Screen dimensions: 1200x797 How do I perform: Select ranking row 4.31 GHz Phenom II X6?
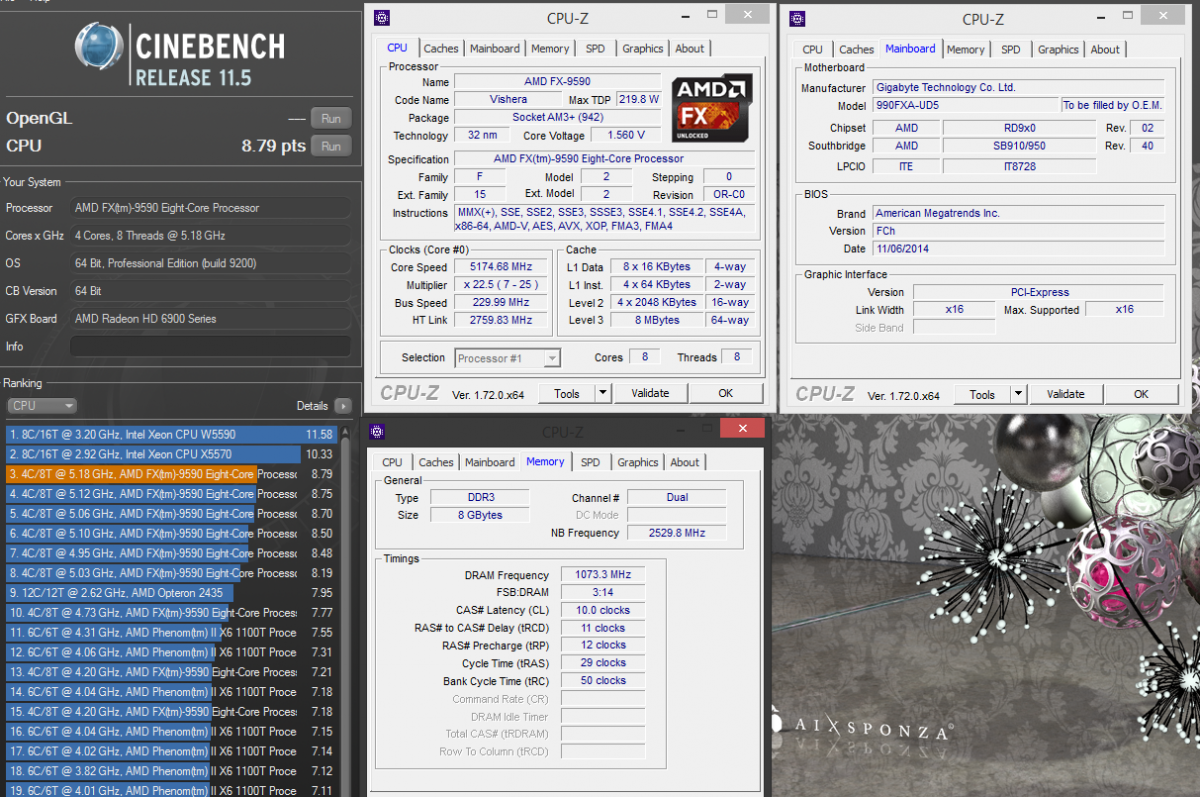170,632
